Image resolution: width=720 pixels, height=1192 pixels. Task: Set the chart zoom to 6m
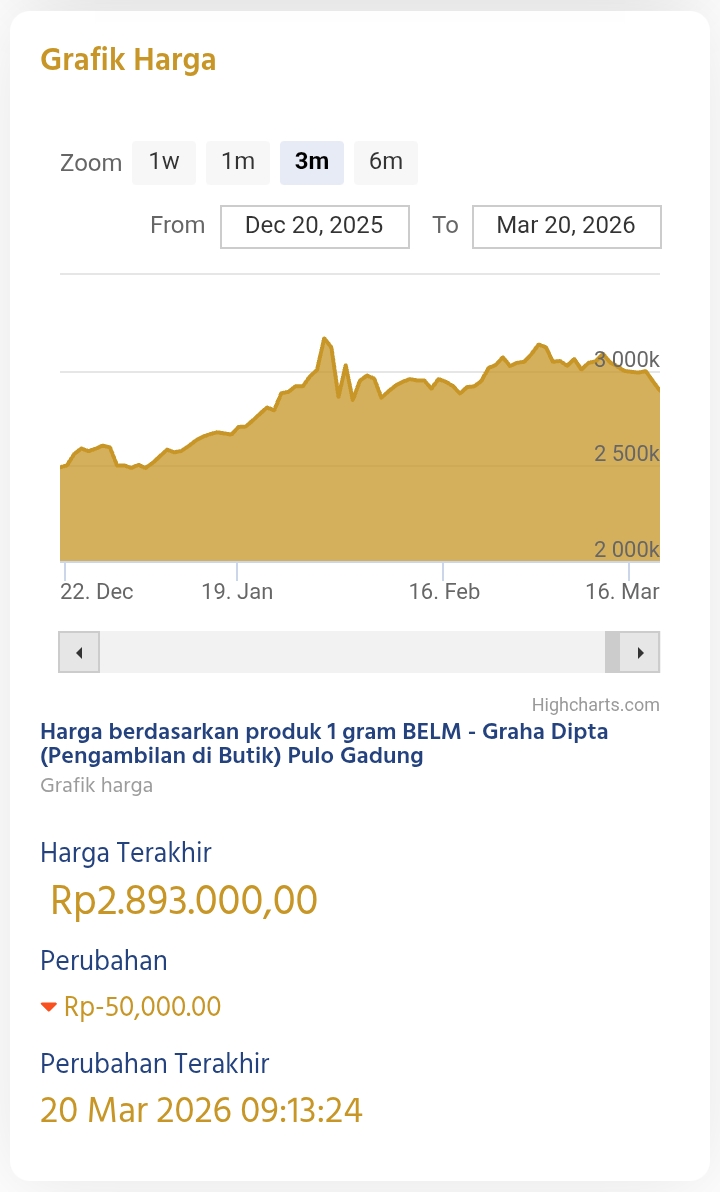coord(386,162)
